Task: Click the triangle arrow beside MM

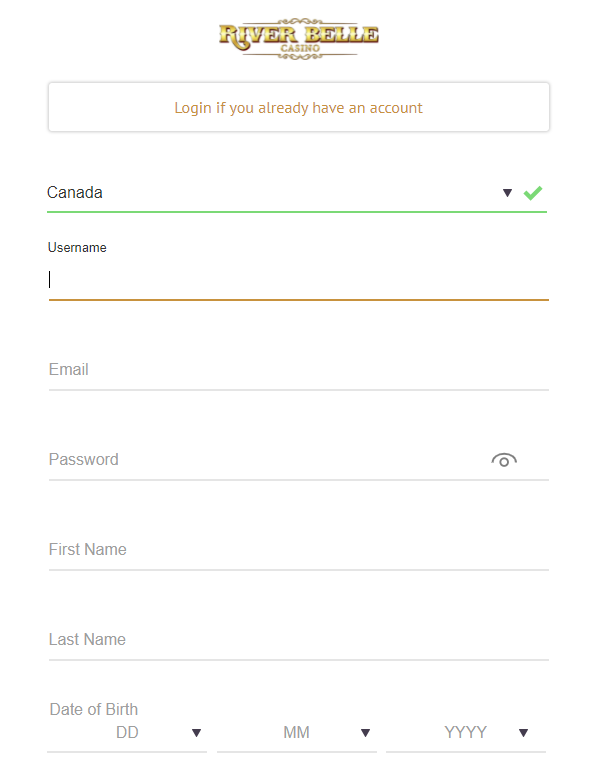Action: (x=366, y=733)
